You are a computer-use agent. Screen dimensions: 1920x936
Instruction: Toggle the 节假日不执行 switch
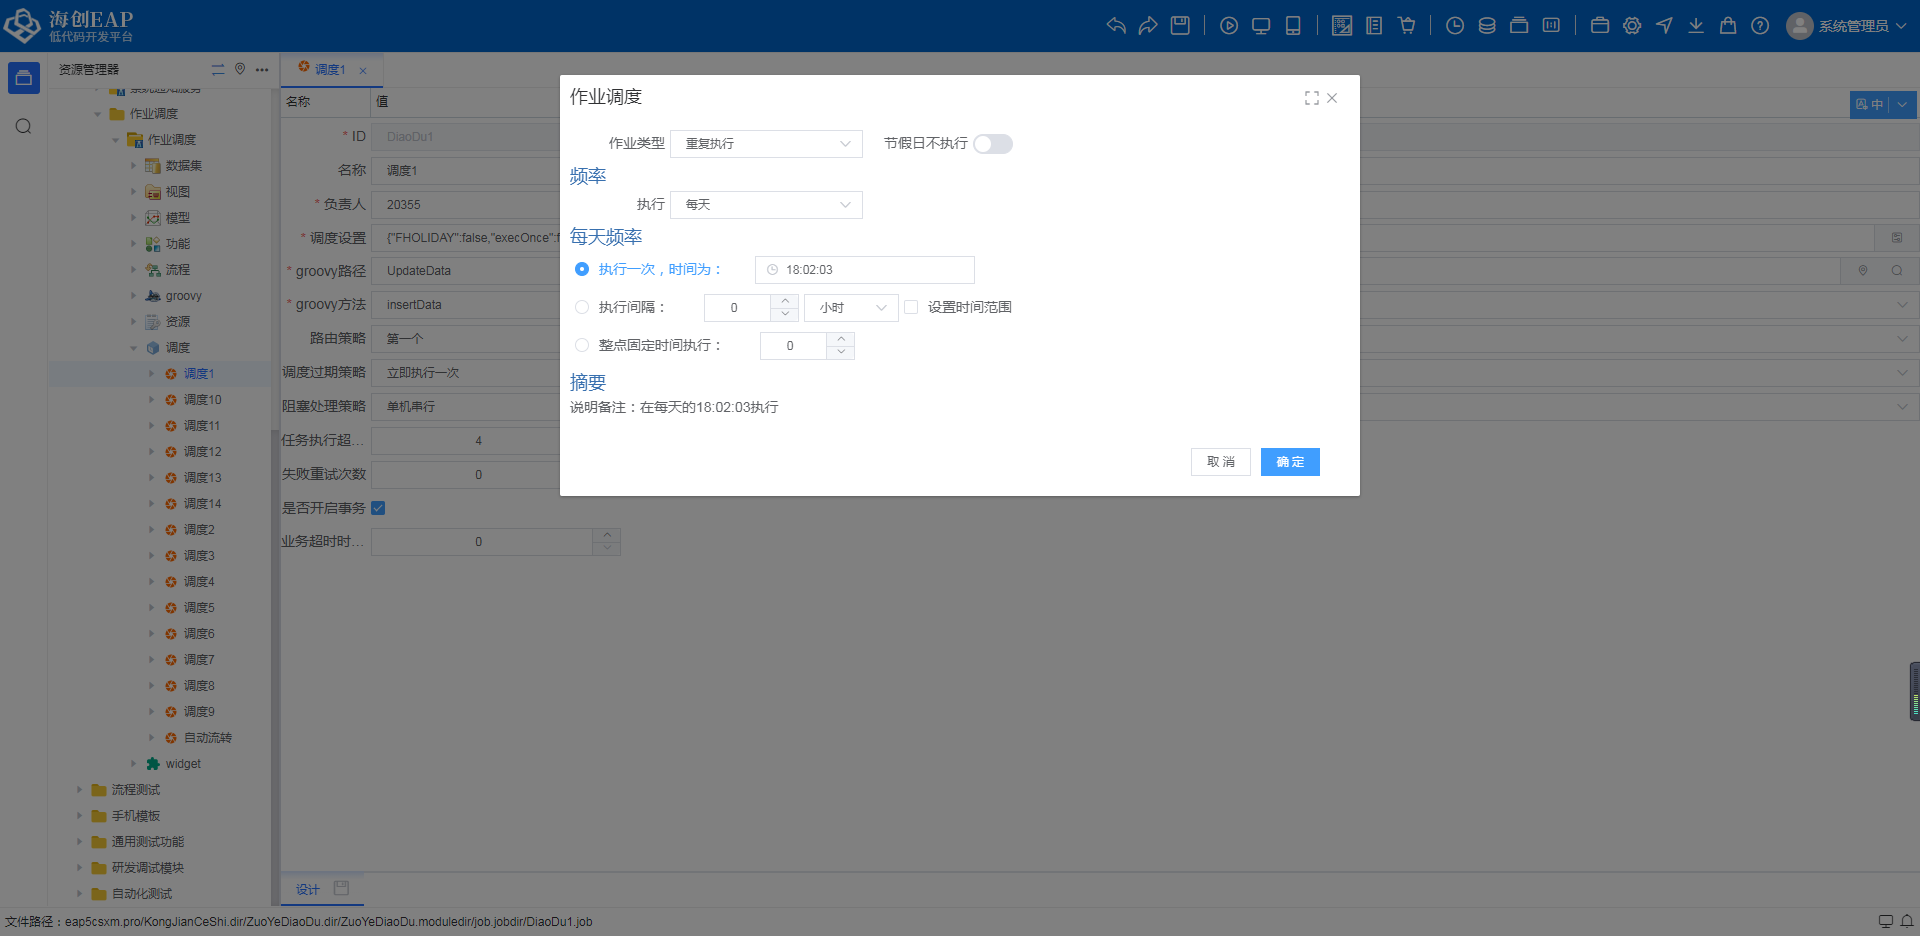[993, 144]
